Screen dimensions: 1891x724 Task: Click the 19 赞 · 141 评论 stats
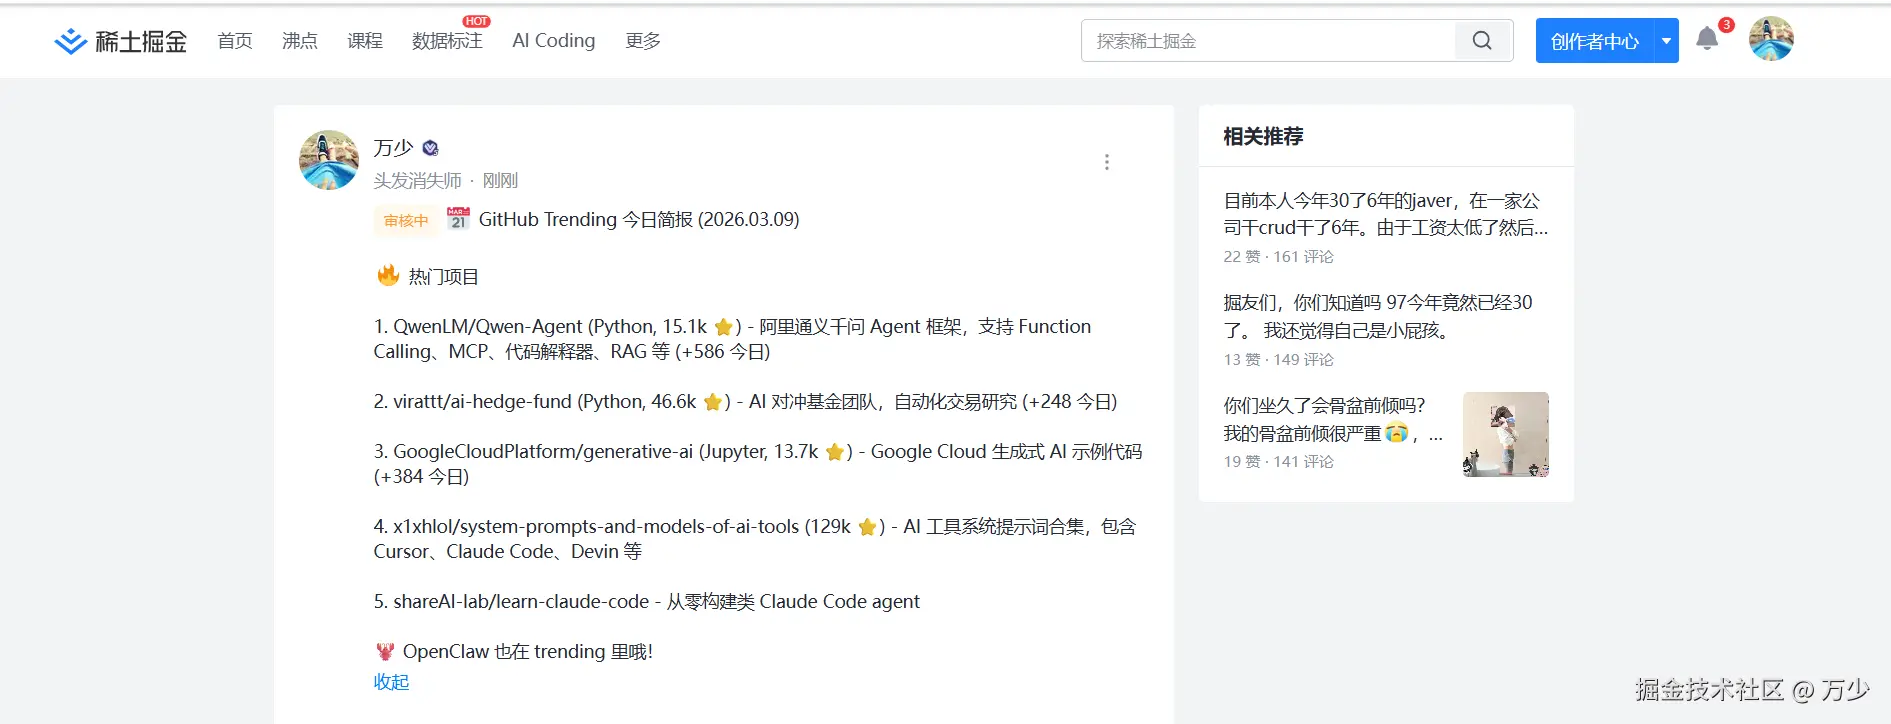pyautogui.click(x=1279, y=462)
